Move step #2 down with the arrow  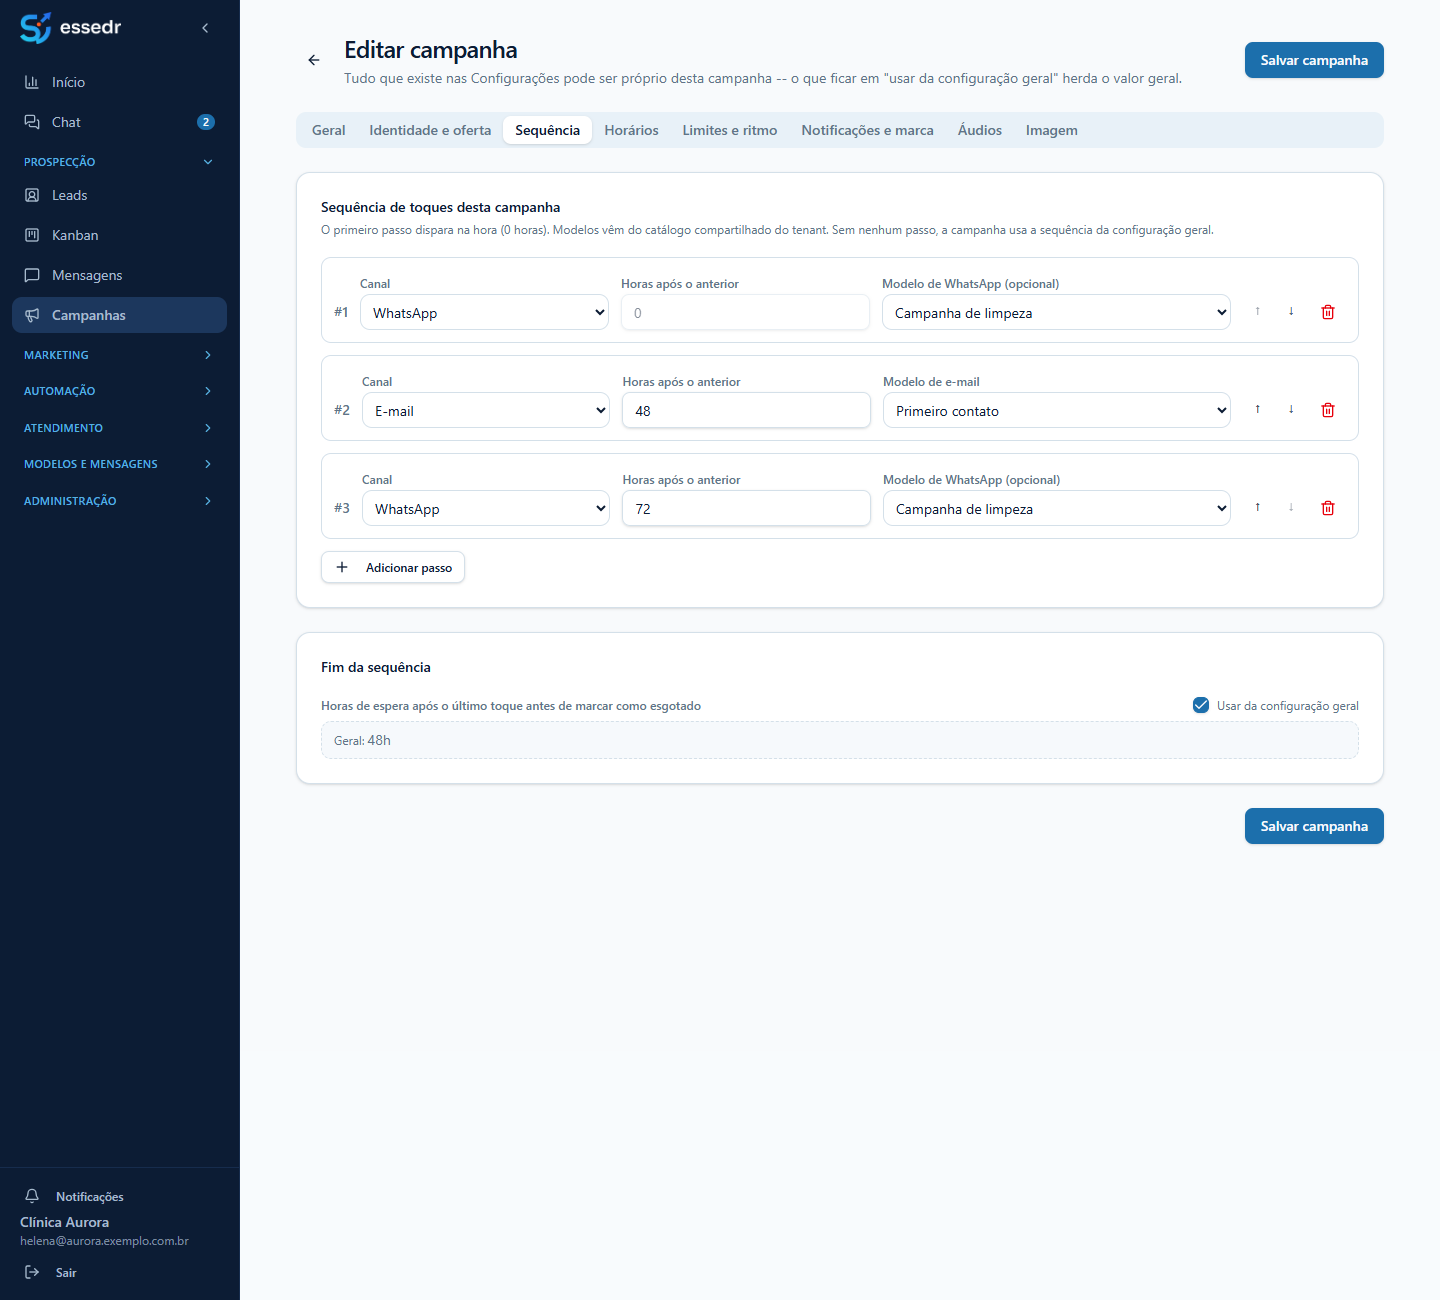(1291, 410)
